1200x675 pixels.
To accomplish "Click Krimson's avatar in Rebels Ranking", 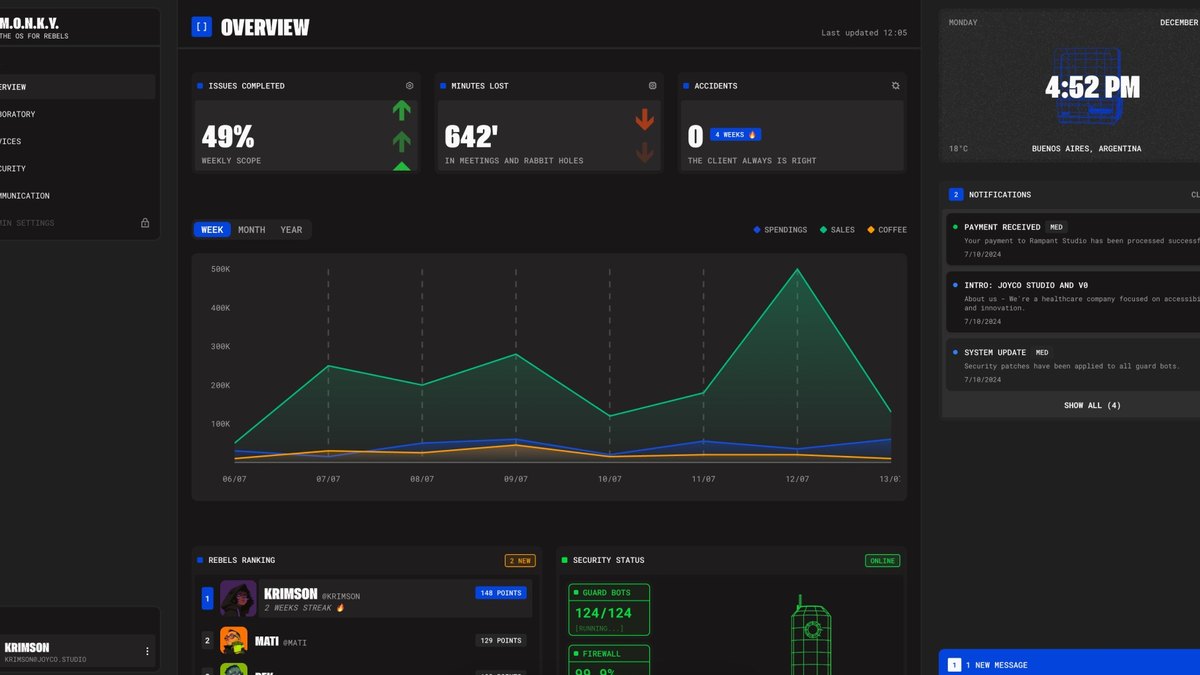I will tap(238, 598).
